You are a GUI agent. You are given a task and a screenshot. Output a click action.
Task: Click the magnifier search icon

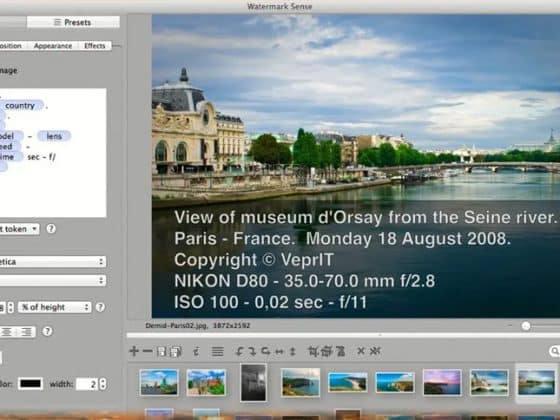(x=554, y=351)
